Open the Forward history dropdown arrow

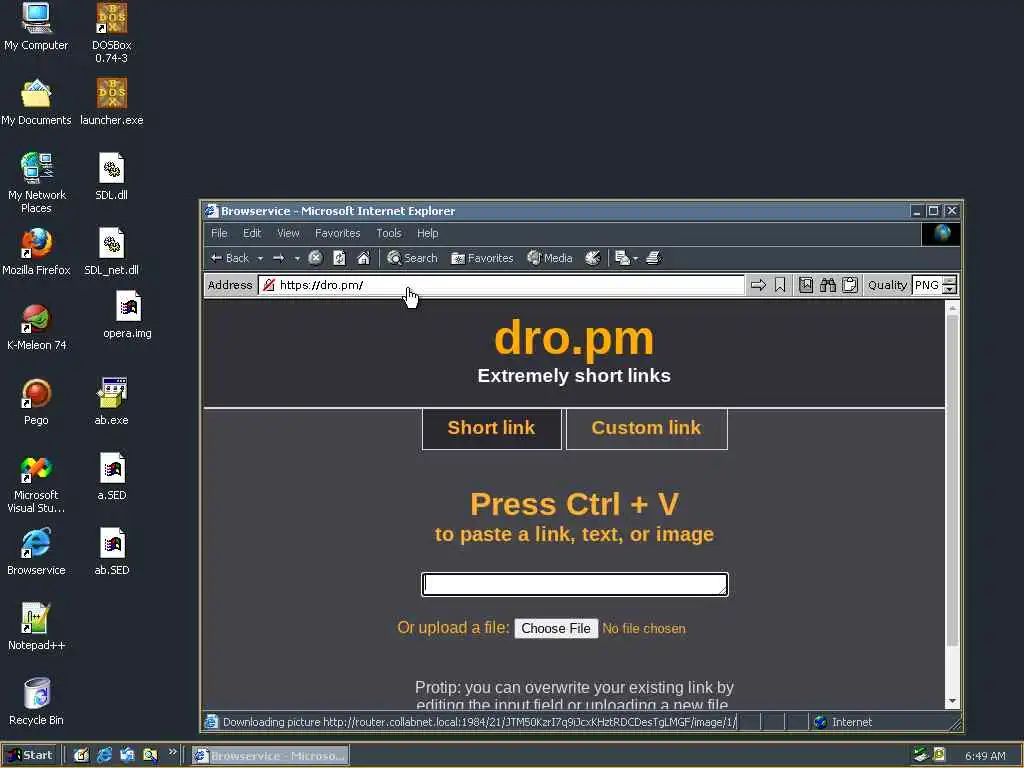(297, 259)
